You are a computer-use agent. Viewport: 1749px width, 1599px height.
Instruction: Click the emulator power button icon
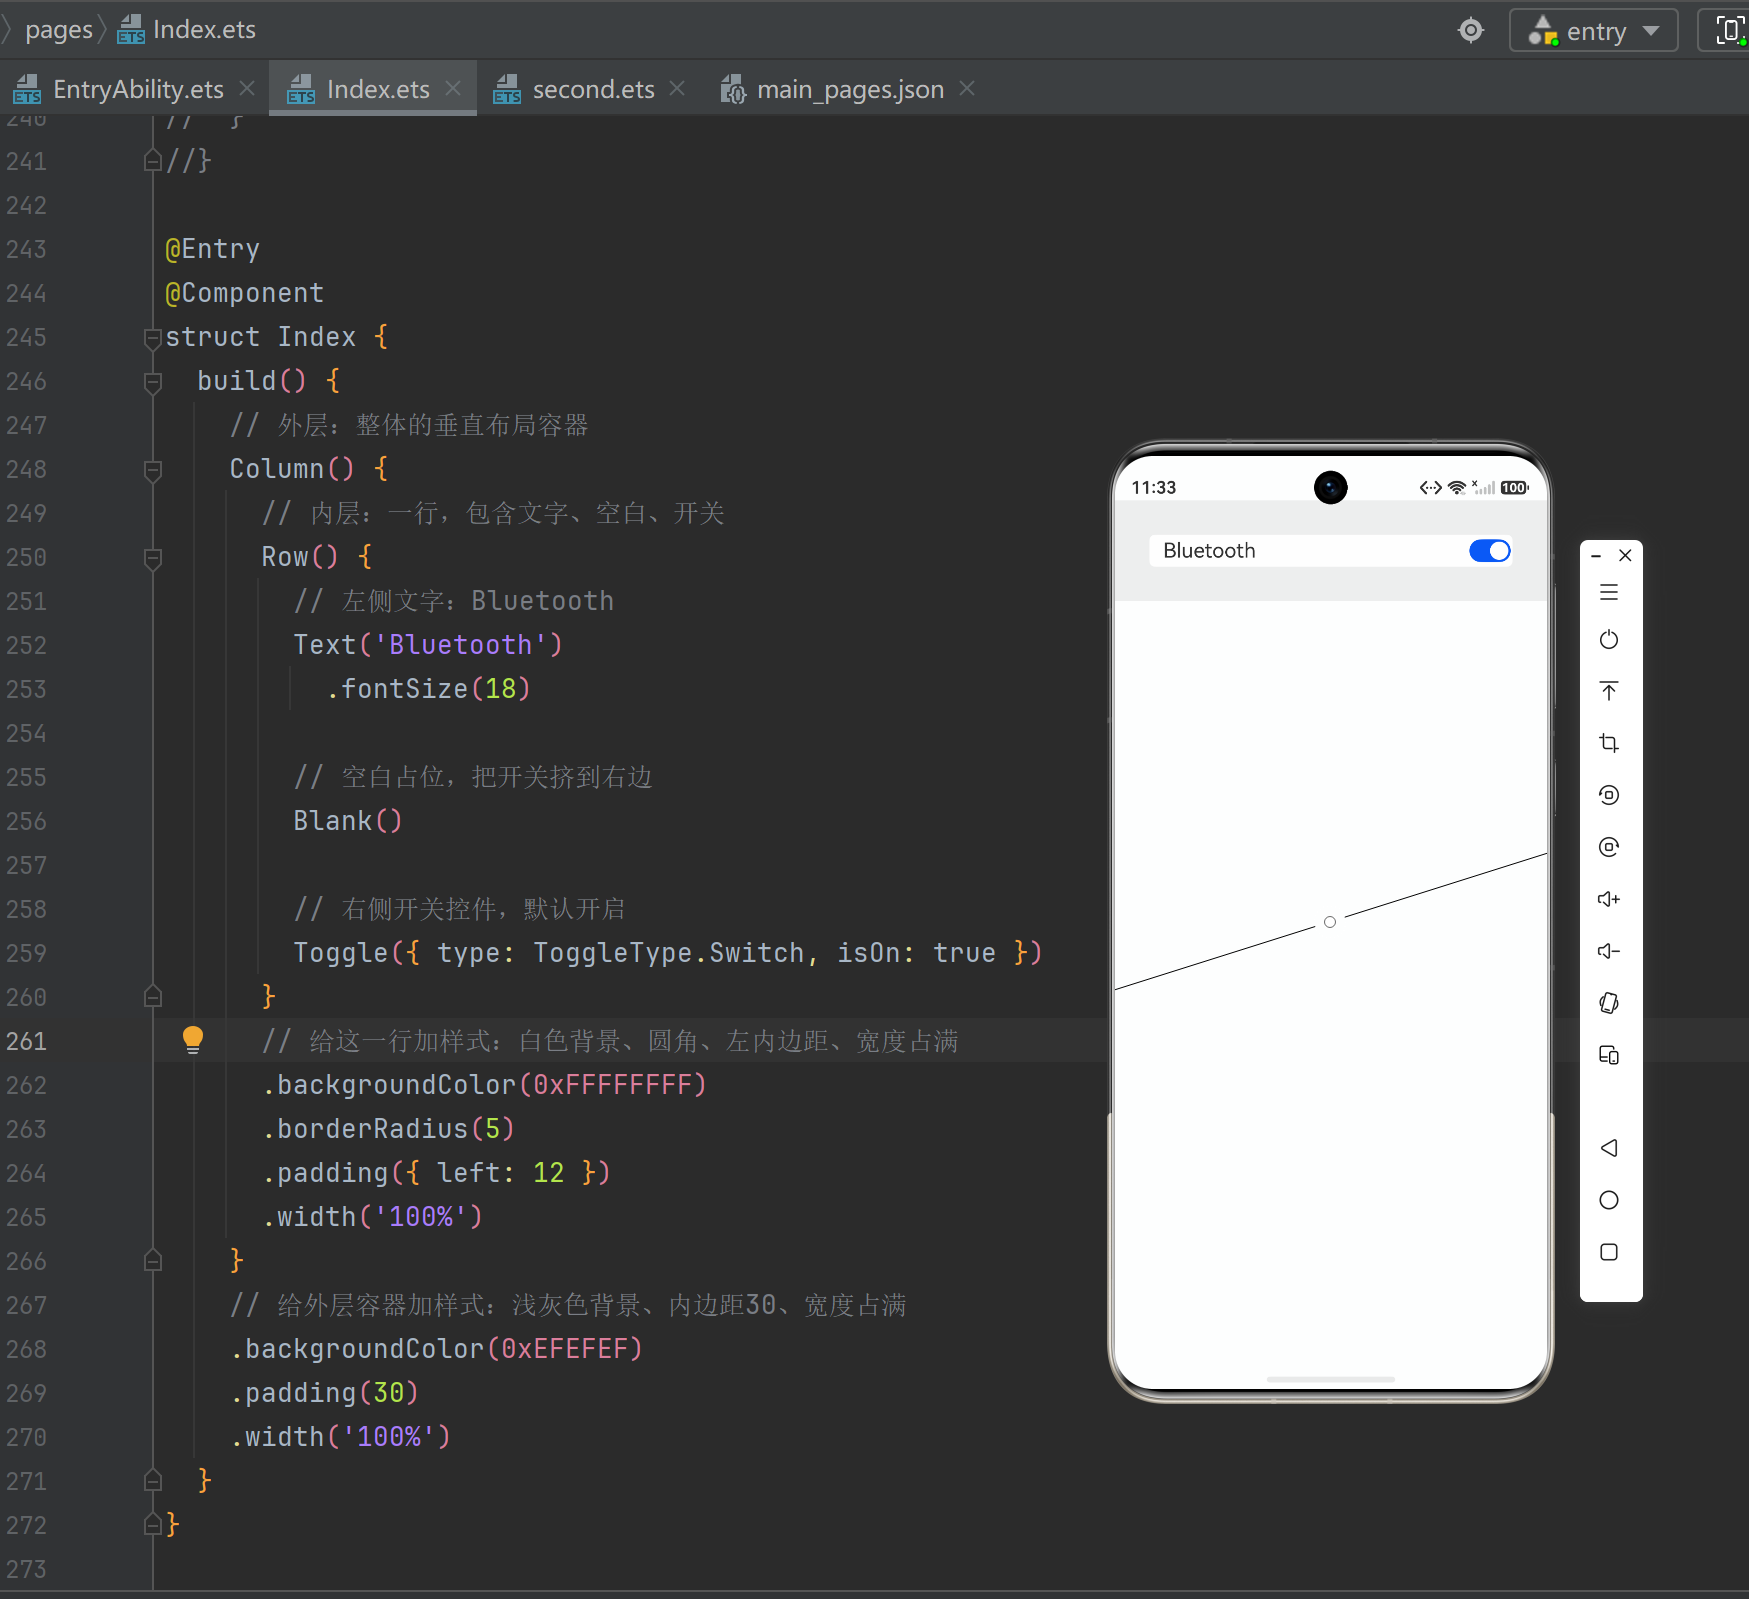(x=1608, y=640)
